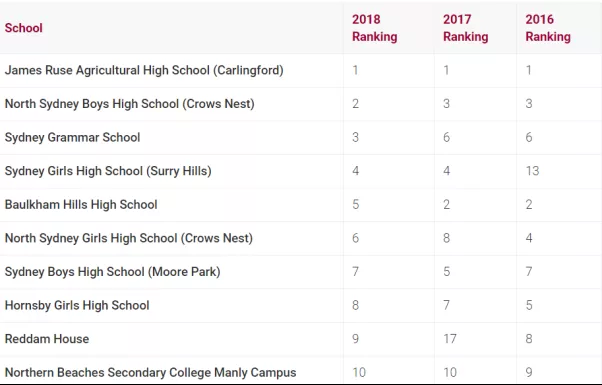Select the 2017 Ranking column header
This screenshot has height=385, width=602.
[465, 28]
